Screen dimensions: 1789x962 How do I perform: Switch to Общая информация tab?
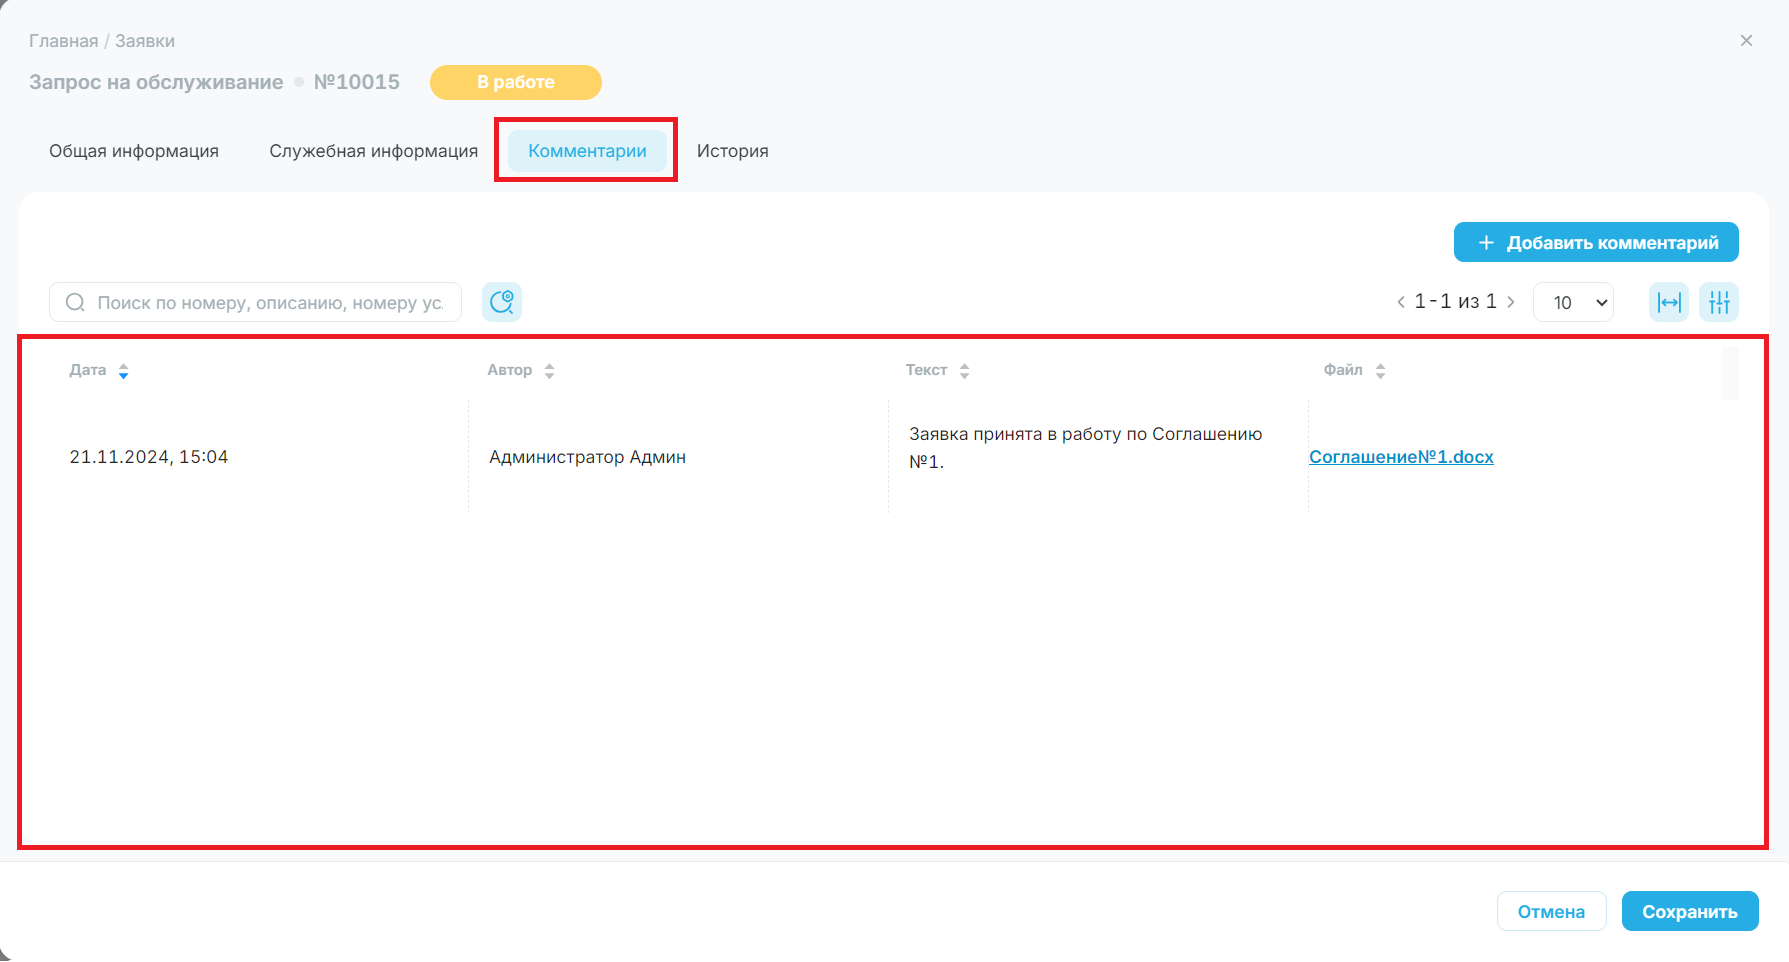click(x=134, y=151)
